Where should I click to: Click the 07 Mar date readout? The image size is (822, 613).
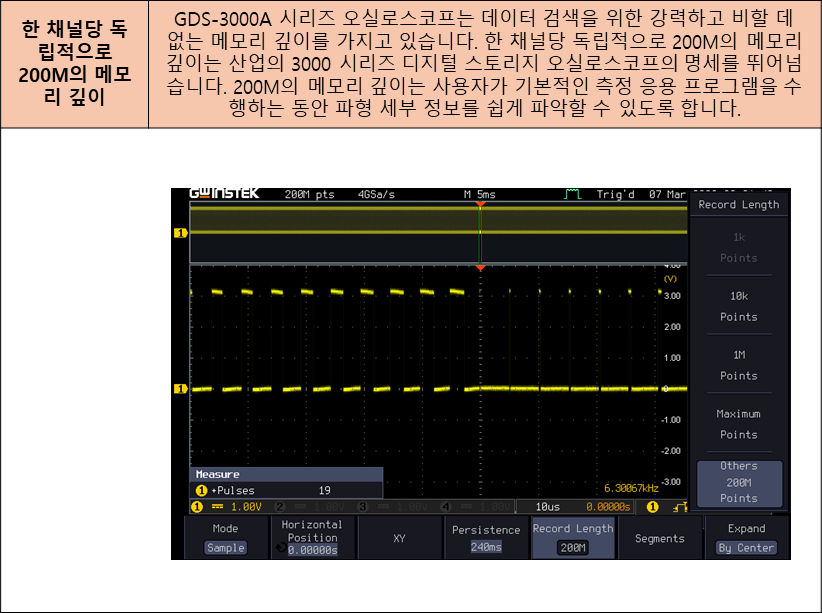(667, 194)
